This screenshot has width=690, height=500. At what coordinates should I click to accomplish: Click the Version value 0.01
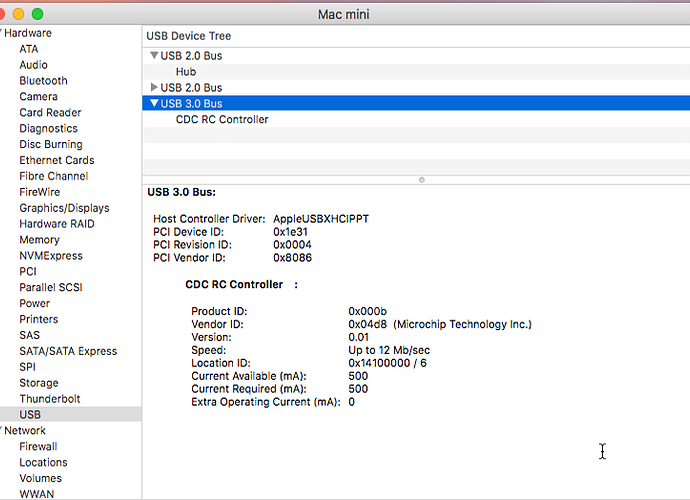click(359, 337)
